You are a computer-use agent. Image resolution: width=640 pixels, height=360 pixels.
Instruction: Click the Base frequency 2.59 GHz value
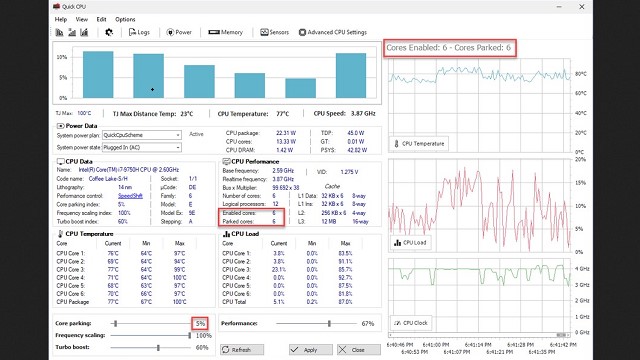tap(283, 171)
